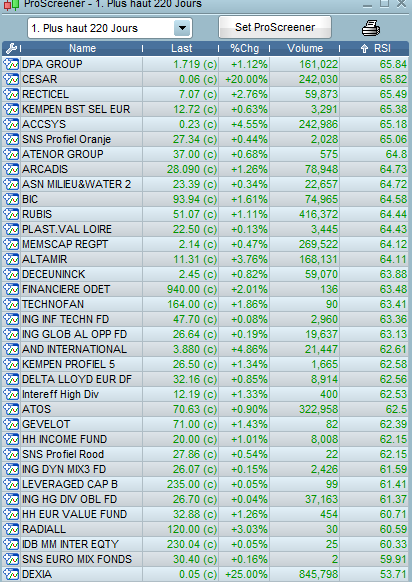Click RADIALL change value +3.03%
Image resolution: width=412 pixels, height=582 pixels.
click(x=249, y=529)
